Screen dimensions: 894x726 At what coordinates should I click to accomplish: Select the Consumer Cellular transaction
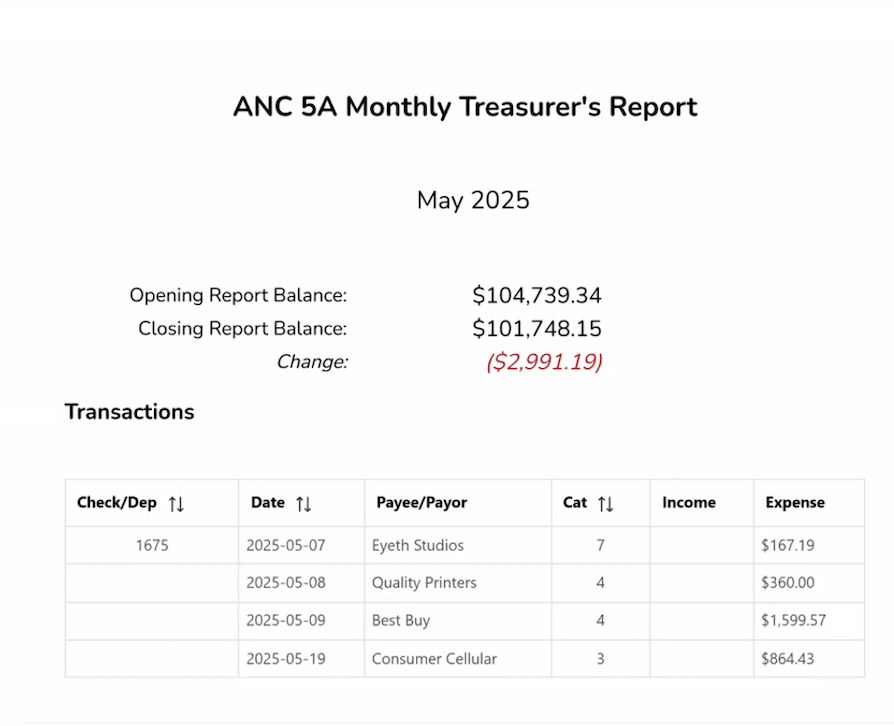(x=434, y=659)
